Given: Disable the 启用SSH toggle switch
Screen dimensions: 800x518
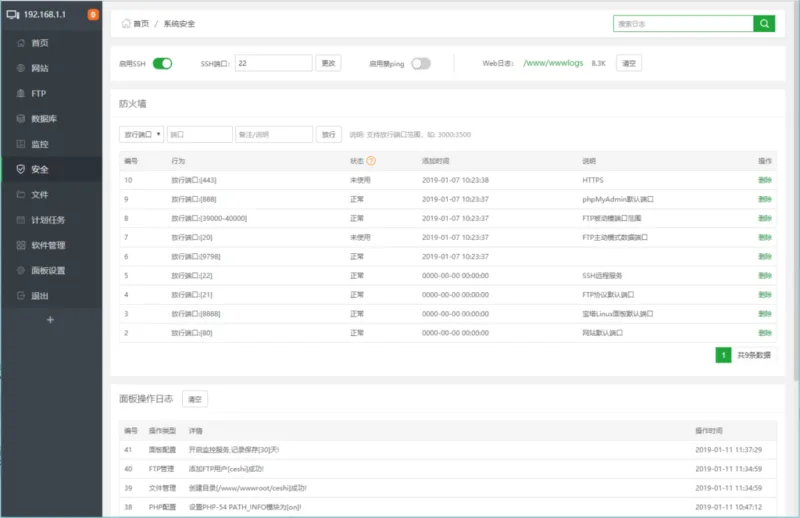Looking at the screenshot, I should (x=162, y=63).
